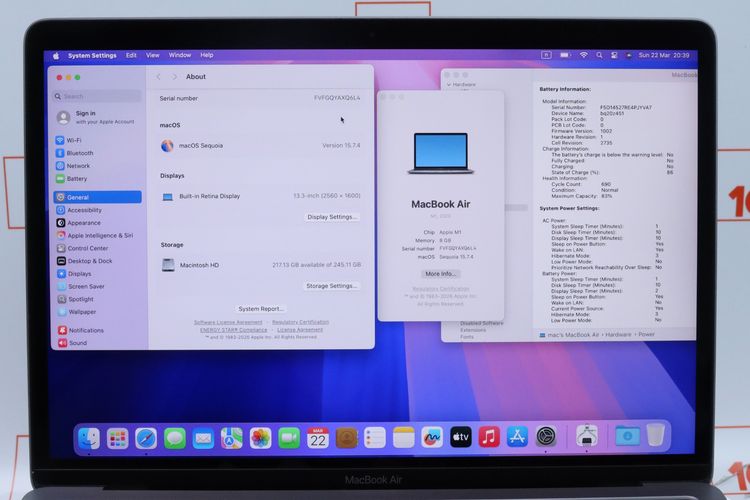Open Music app in the Dock

pyautogui.click(x=489, y=437)
